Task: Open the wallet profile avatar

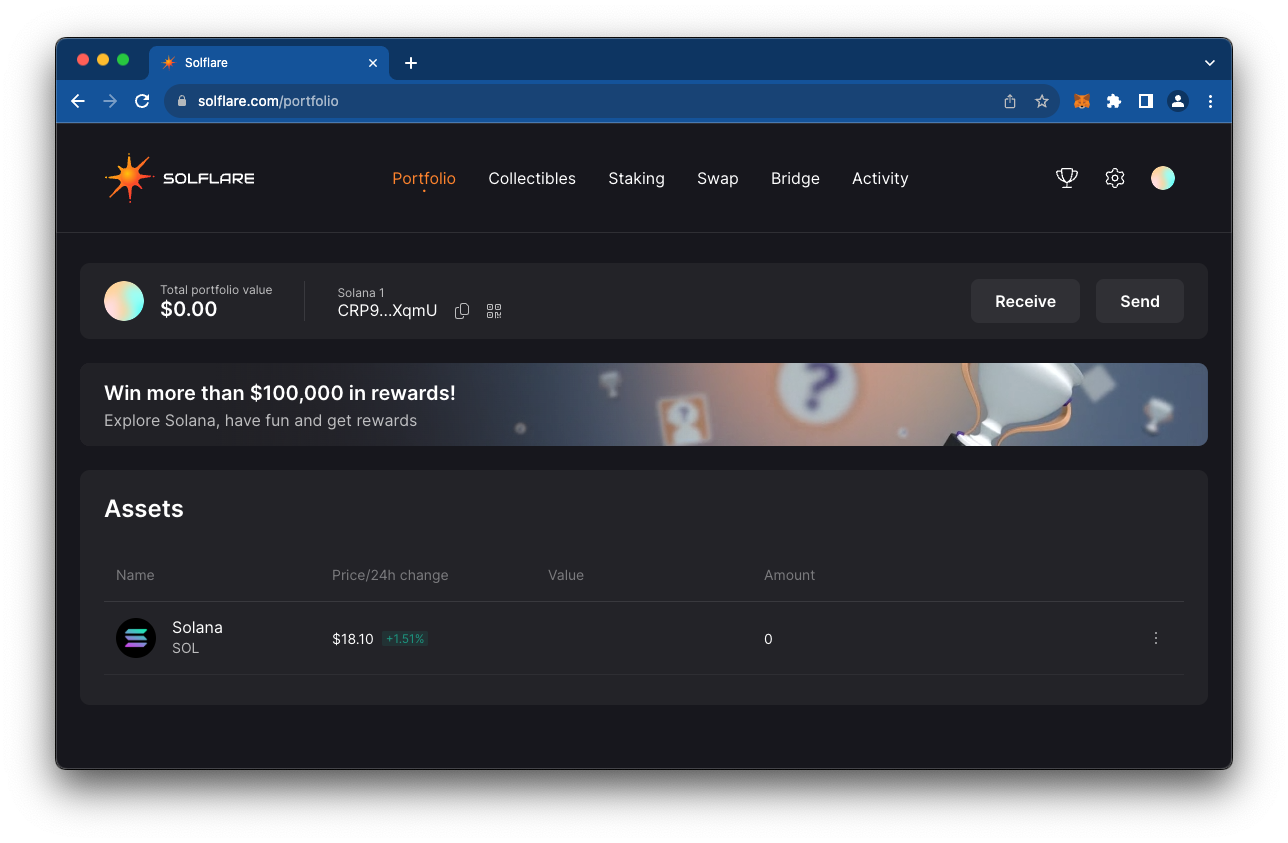Action: point(1162,178)
